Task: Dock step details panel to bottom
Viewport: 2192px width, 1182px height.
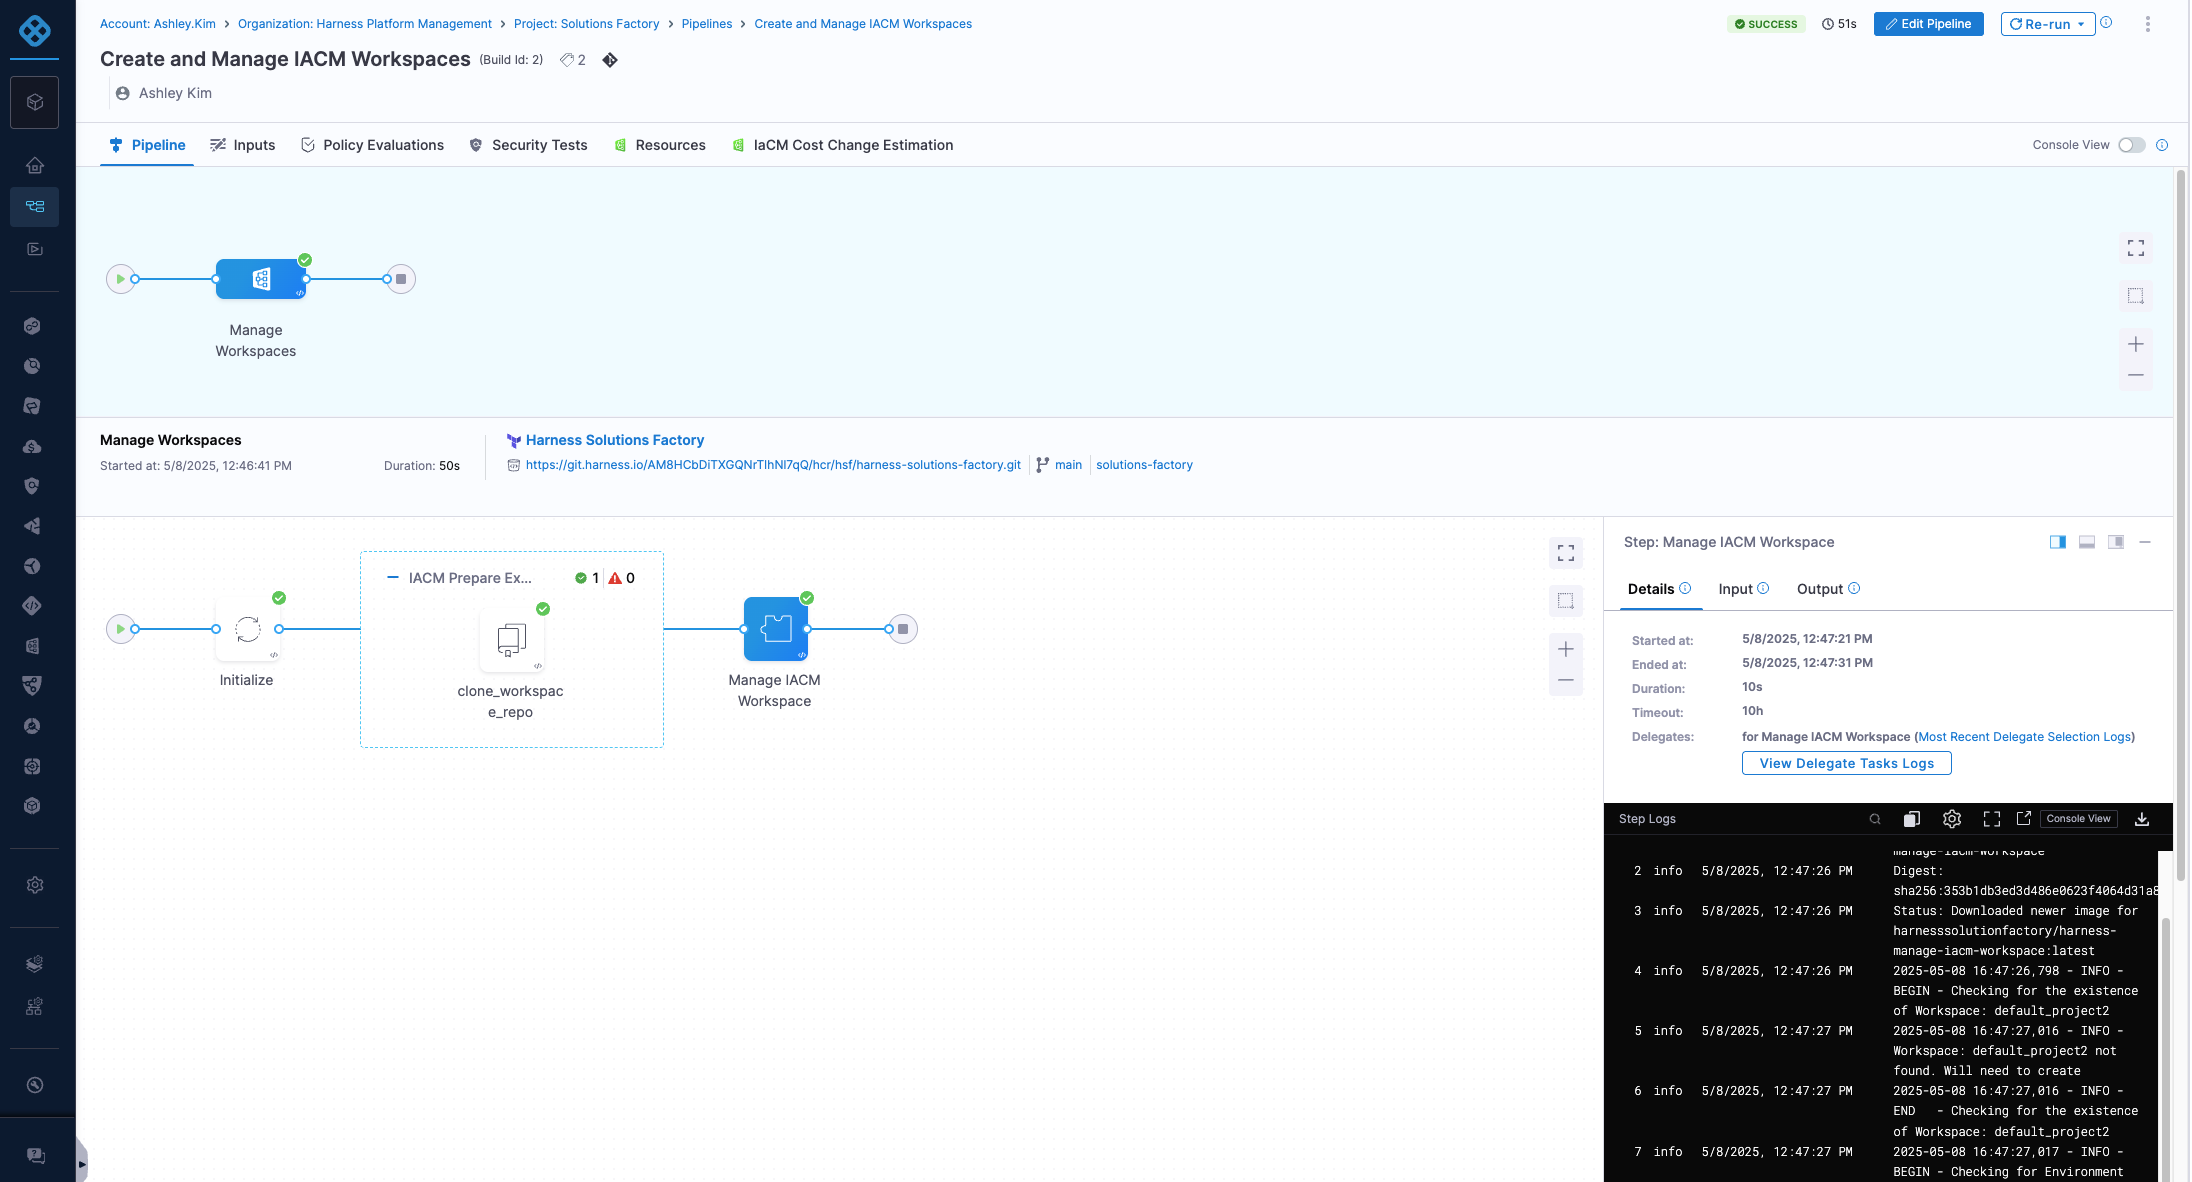Action: point(2086,542)
